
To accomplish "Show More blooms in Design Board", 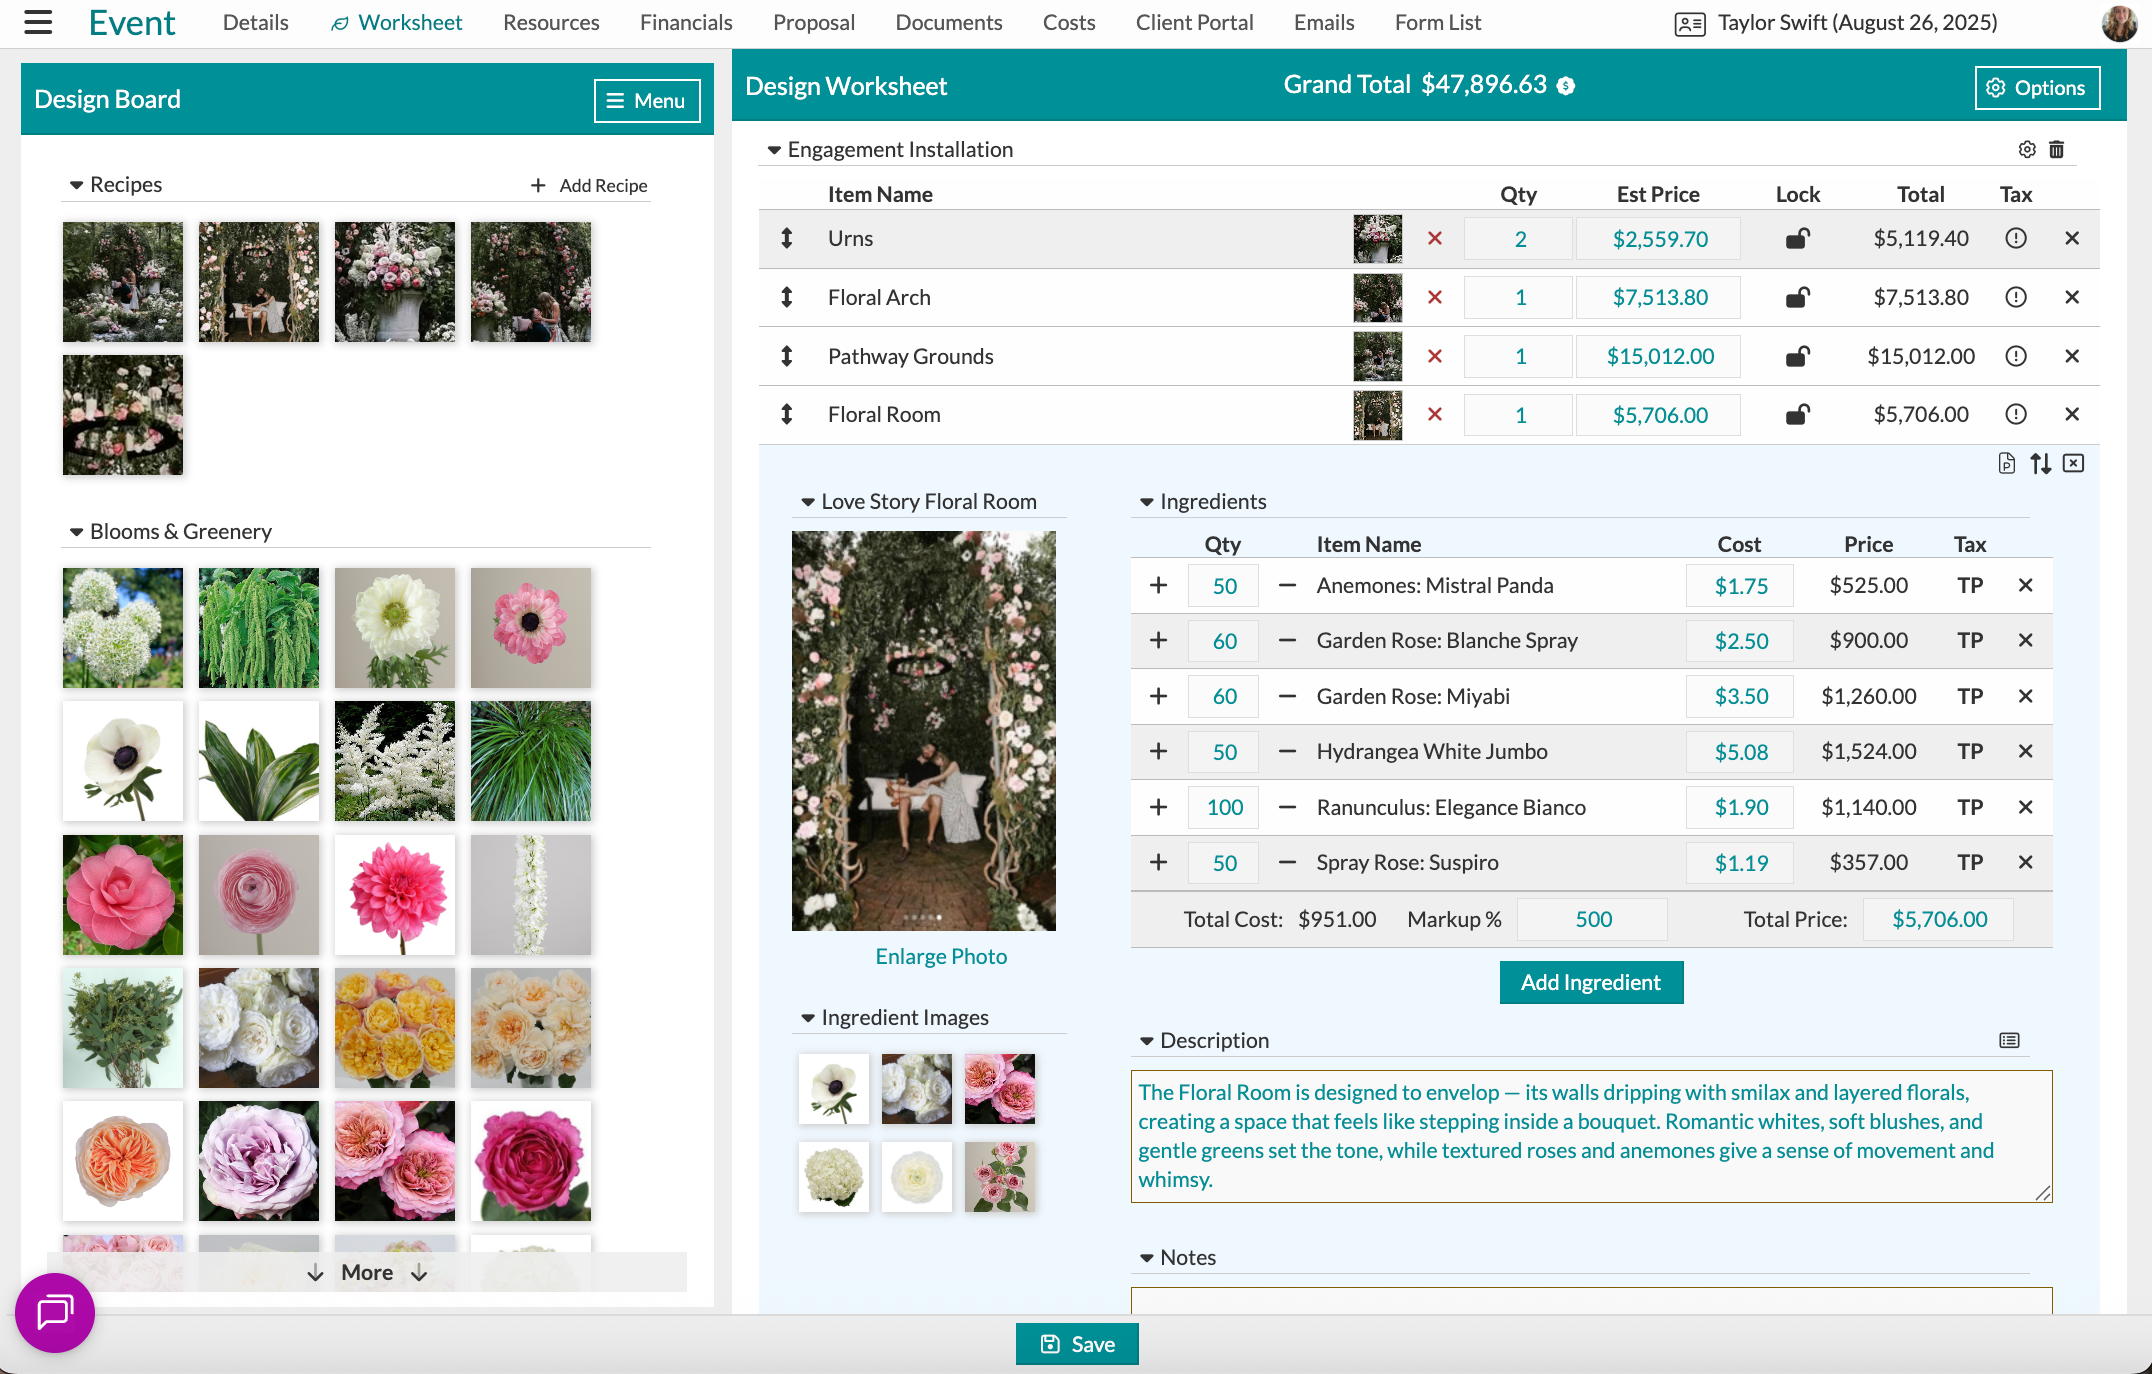I will point(367,1272).
